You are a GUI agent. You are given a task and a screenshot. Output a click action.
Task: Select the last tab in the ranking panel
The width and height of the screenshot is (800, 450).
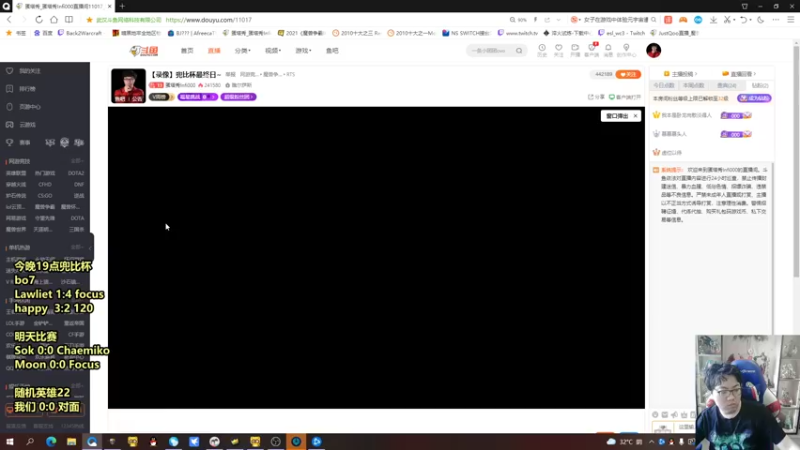760,85
